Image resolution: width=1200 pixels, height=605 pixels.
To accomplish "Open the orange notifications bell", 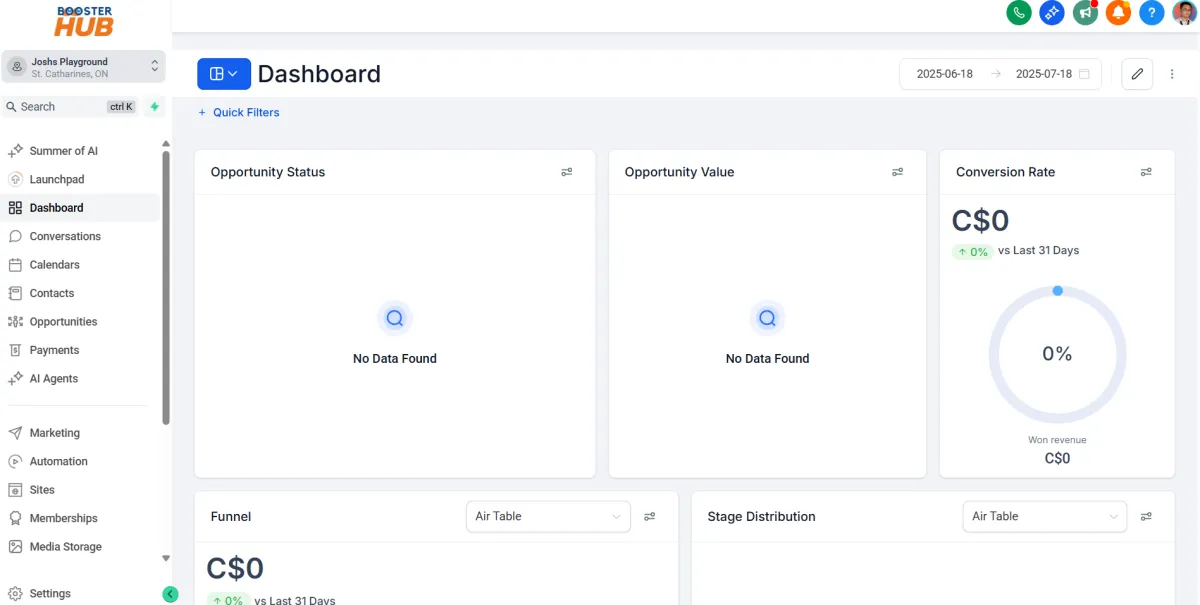I will pyautogui.click(x=1118, y=13).
